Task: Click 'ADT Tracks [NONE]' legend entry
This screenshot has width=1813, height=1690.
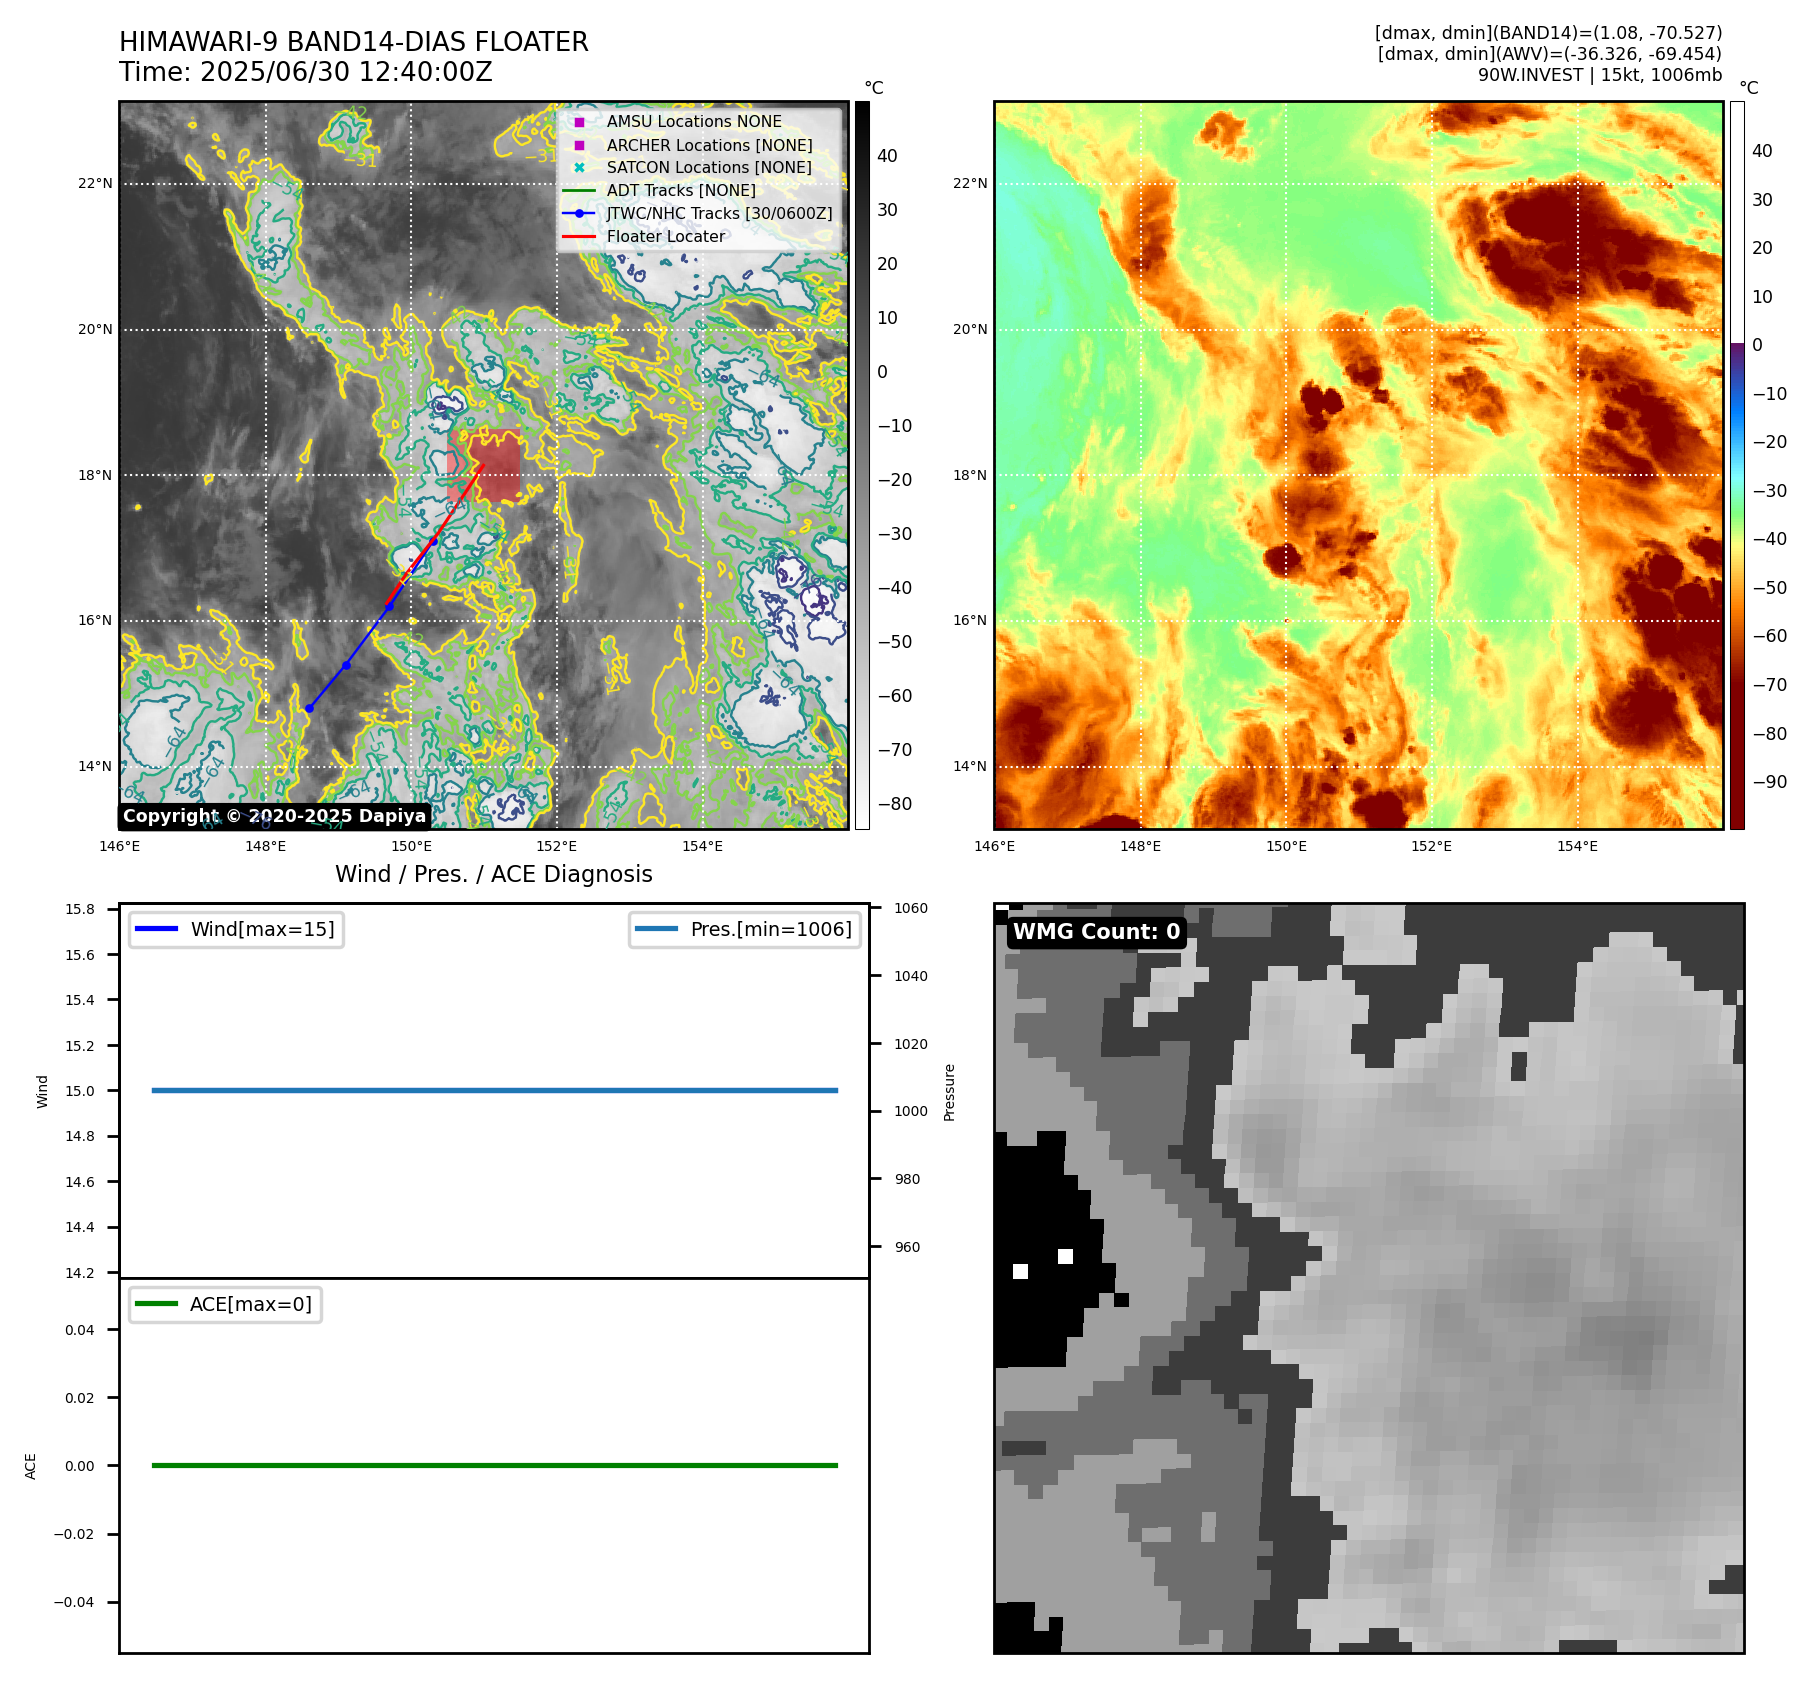Action: coord(681,190)
